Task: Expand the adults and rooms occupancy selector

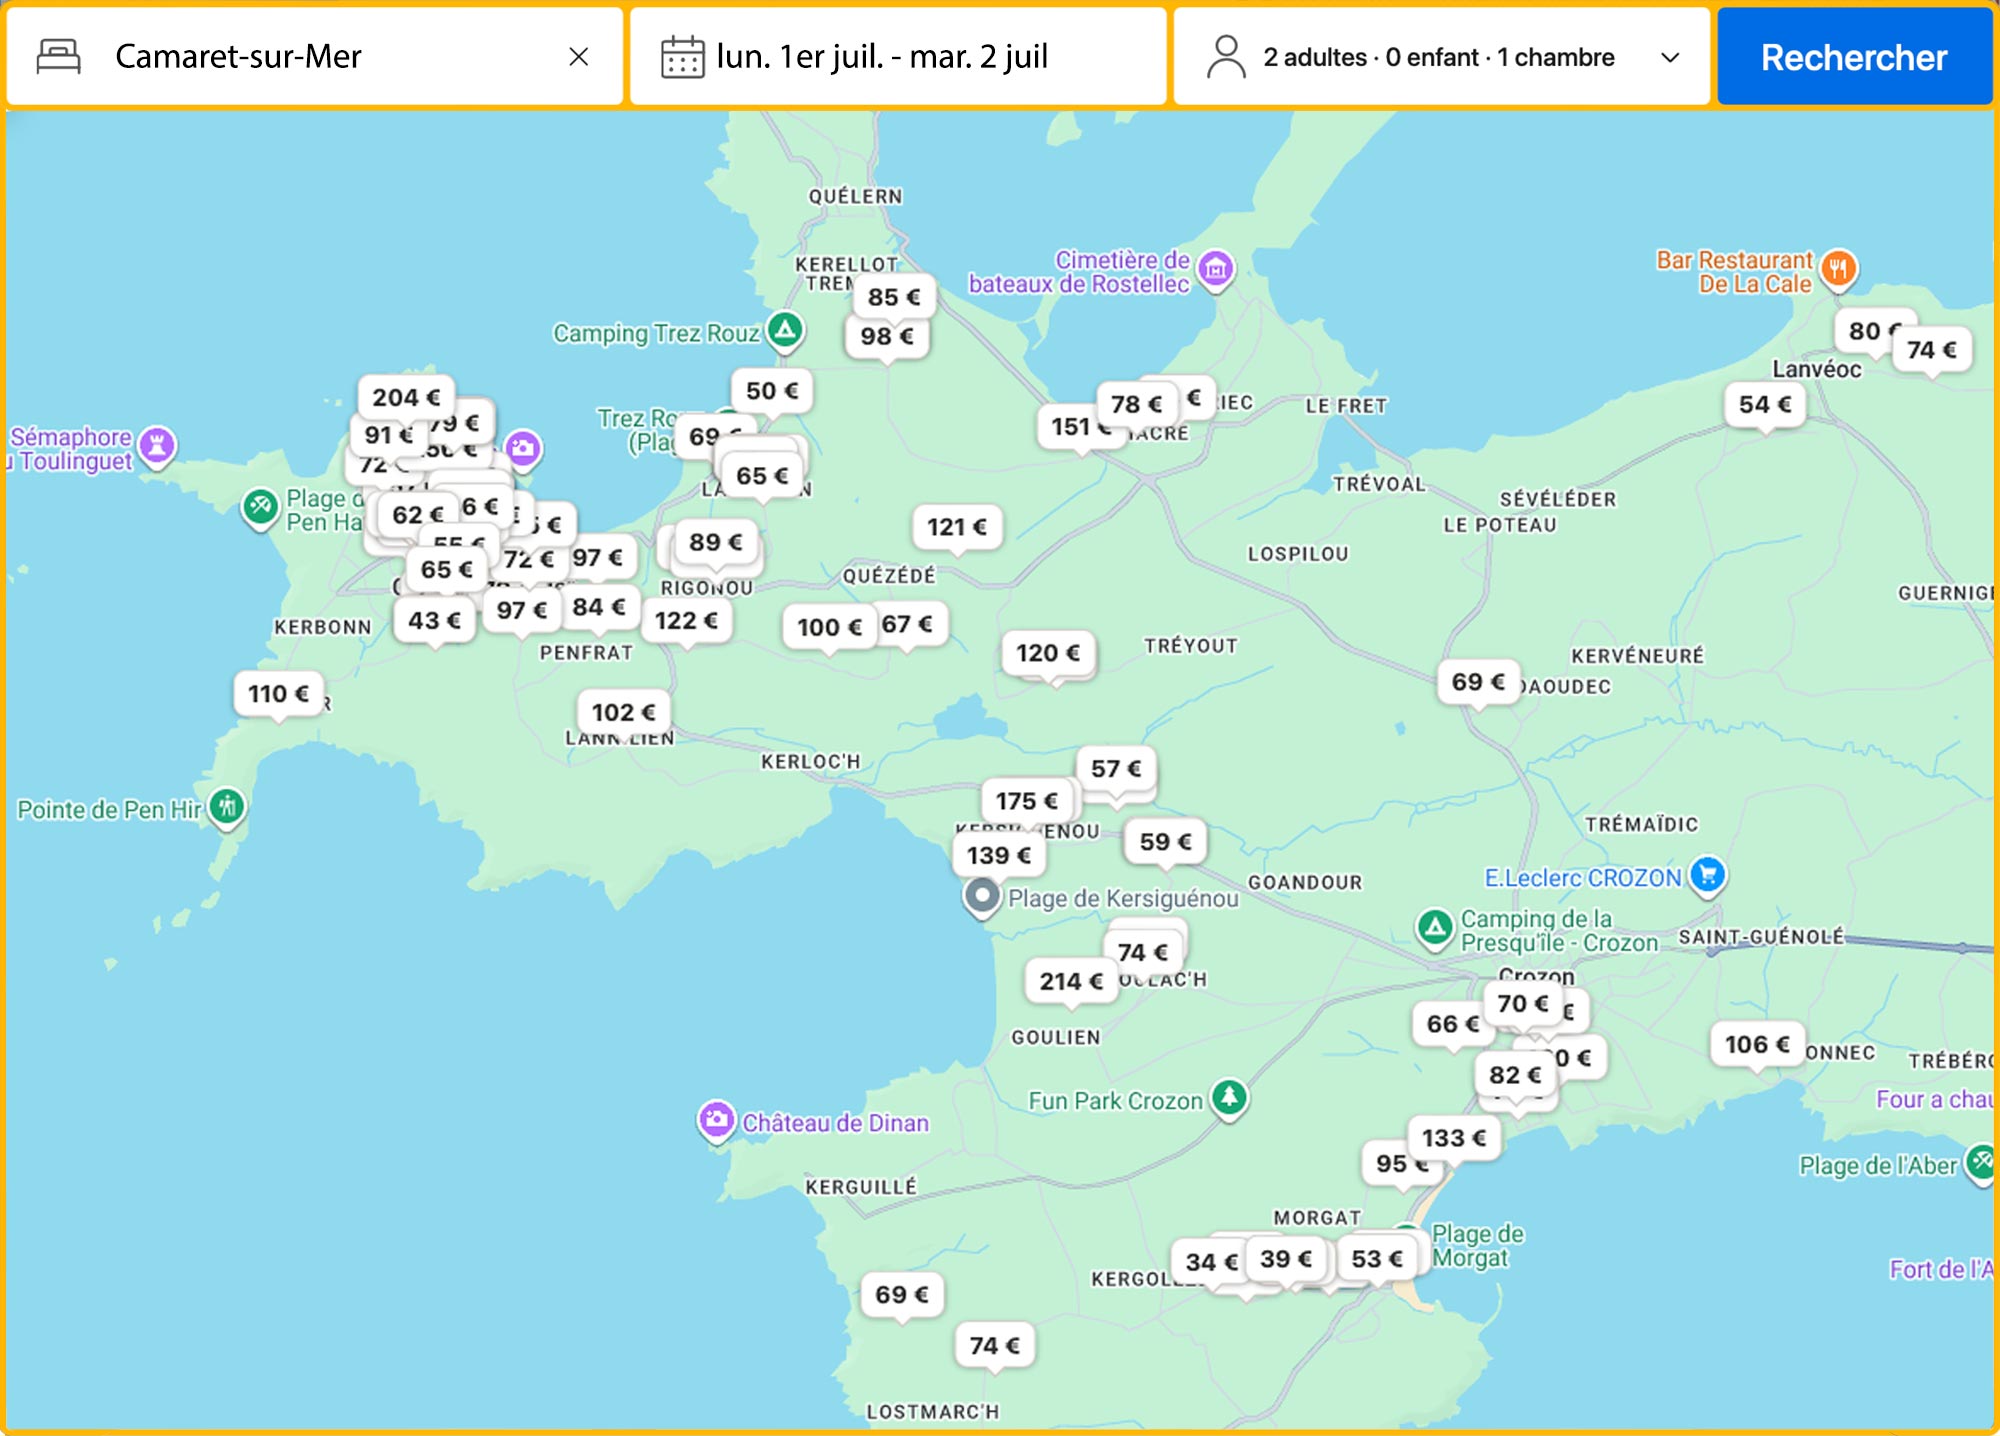Action: [x=1440, y=57]
